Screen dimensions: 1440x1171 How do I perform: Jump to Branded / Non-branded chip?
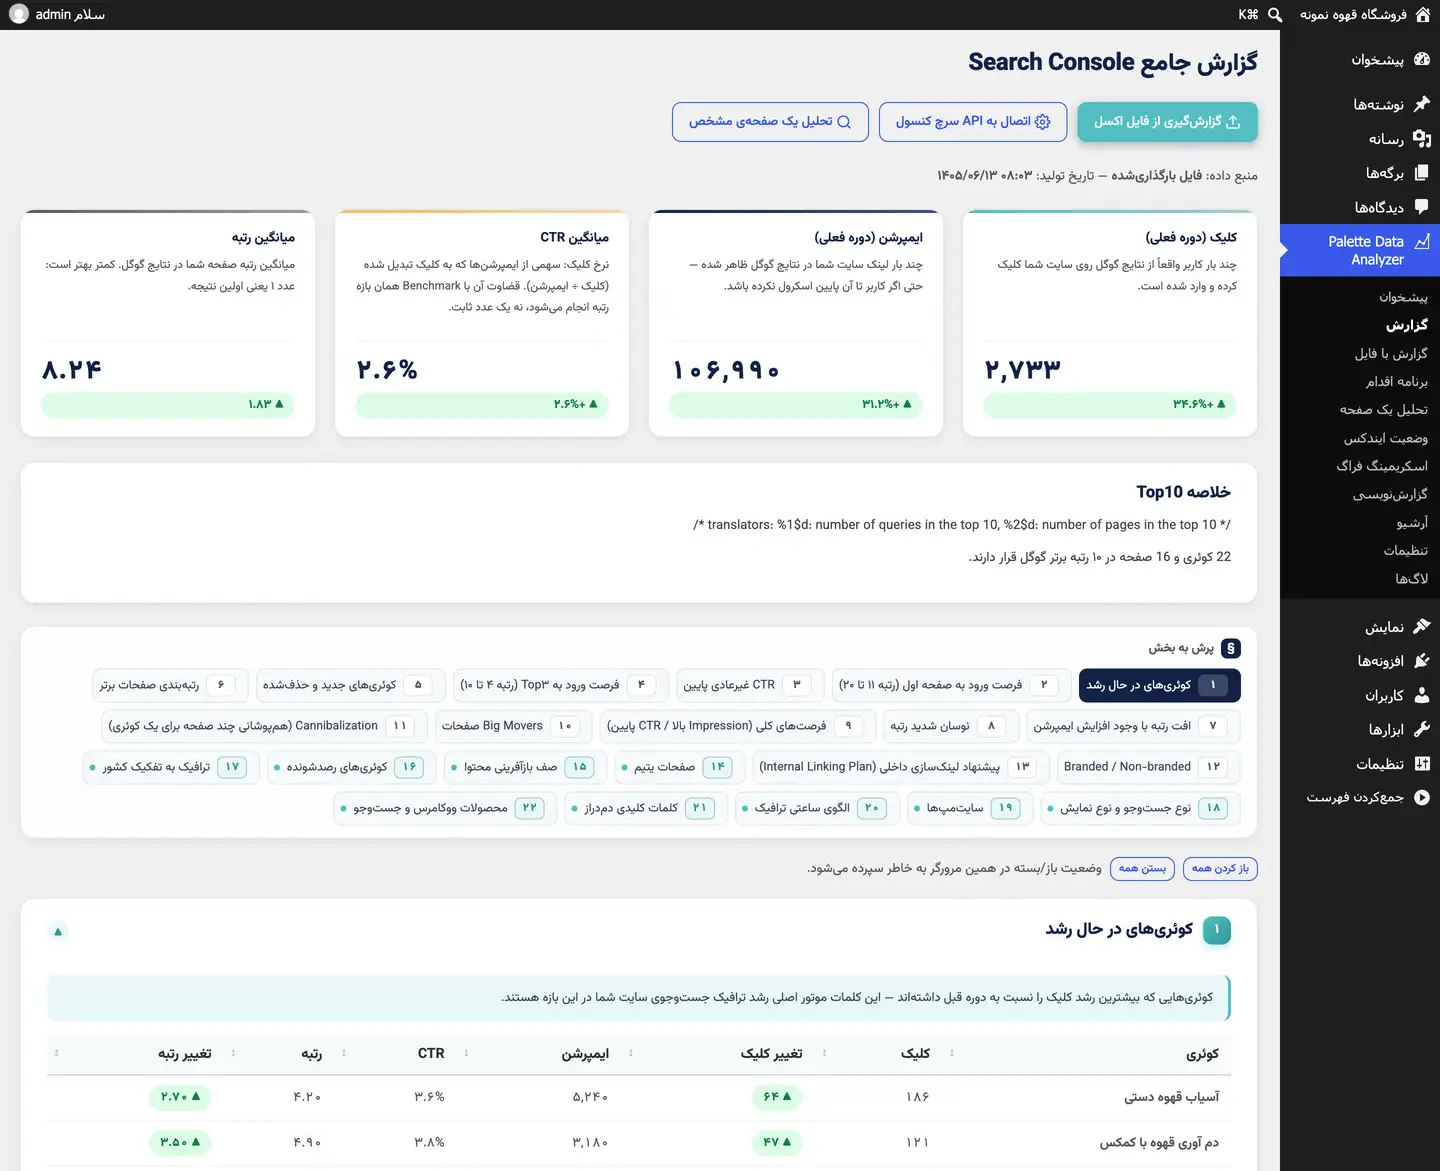pos(1148,767)
